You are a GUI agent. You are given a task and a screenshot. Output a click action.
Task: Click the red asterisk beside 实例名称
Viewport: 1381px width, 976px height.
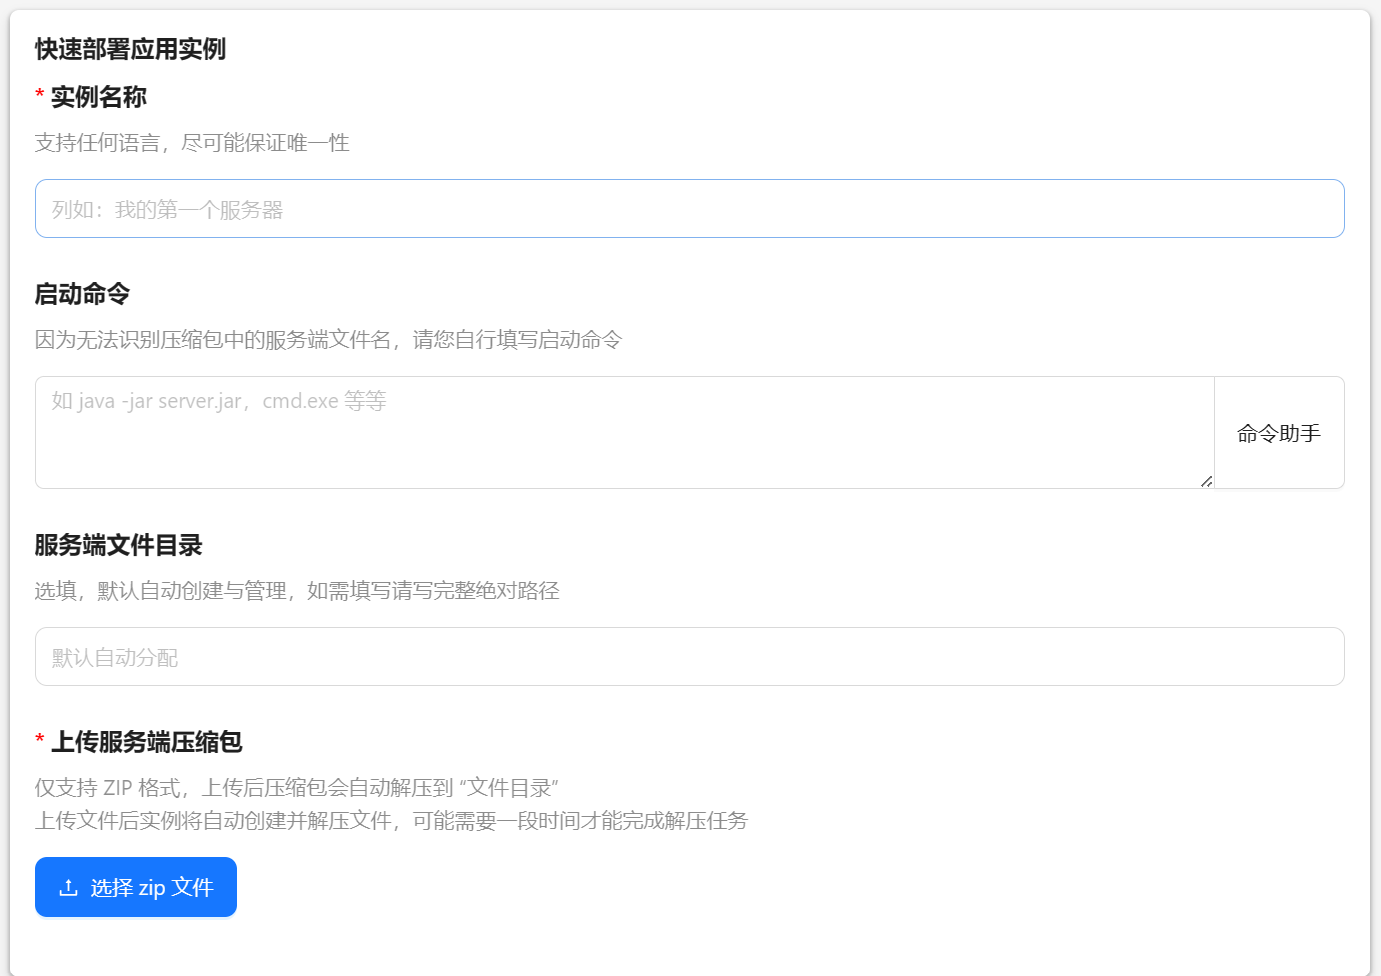click(x=40, y=96)
